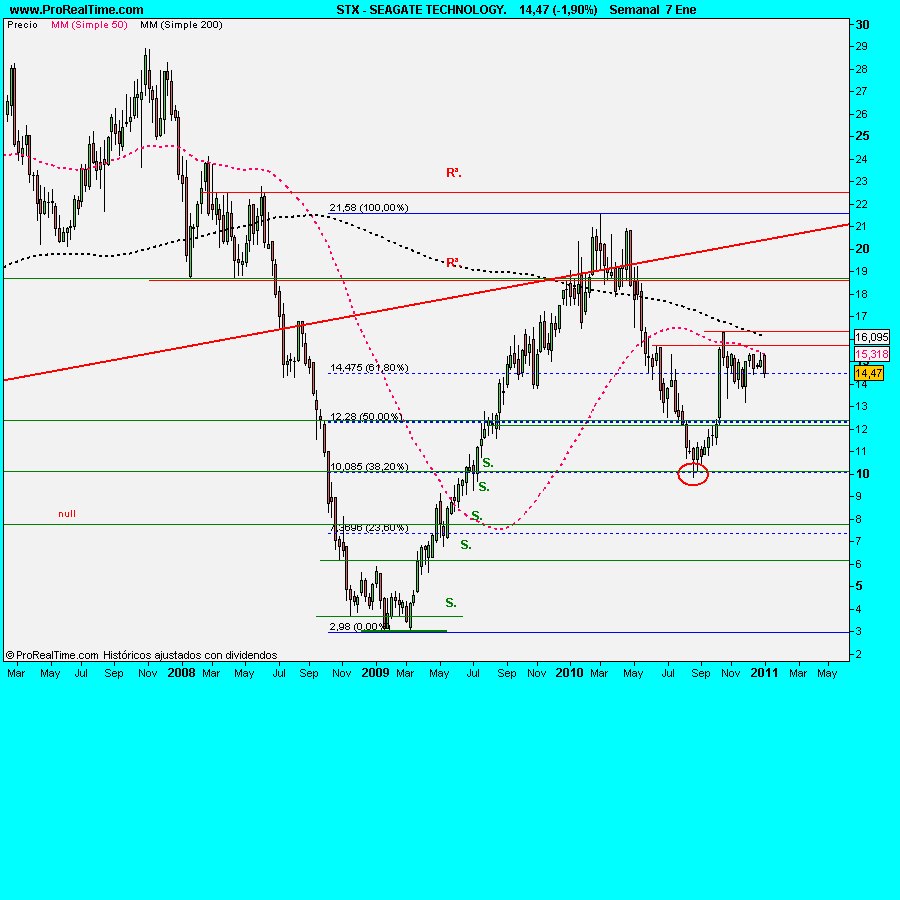Click the 14,475 (61,80%) Fibonacci label

click(x=369, y=367)
